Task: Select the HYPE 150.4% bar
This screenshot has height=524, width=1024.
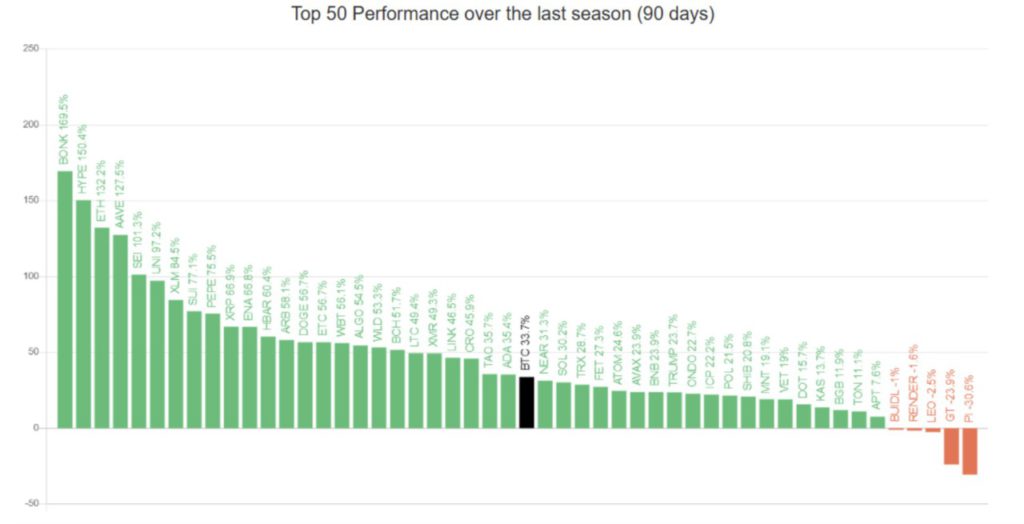Action: click(83, 314)
